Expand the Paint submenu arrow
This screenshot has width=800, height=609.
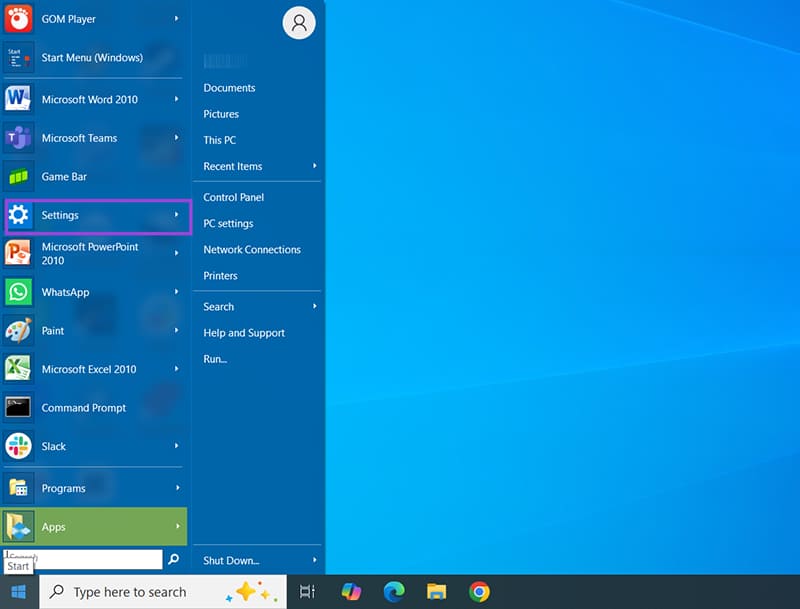pyautogui.click(x=177, y=331)
